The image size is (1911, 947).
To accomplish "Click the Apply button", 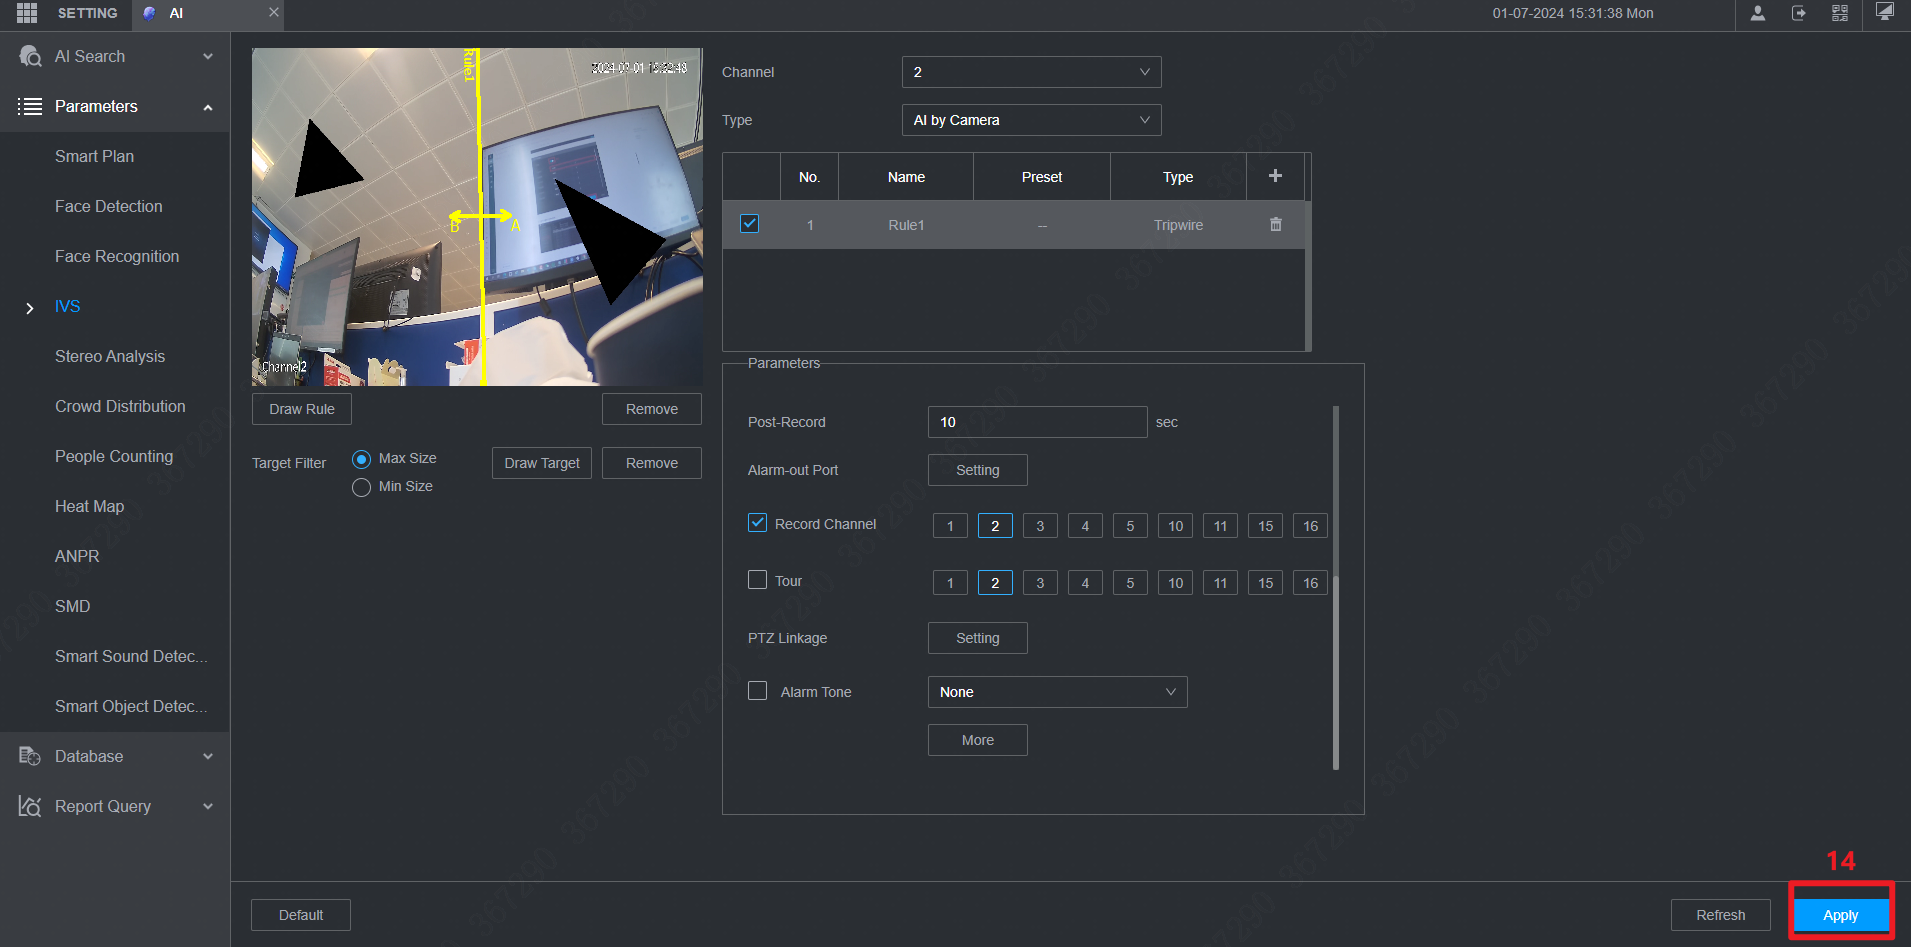I will [x=1840, y=914].
